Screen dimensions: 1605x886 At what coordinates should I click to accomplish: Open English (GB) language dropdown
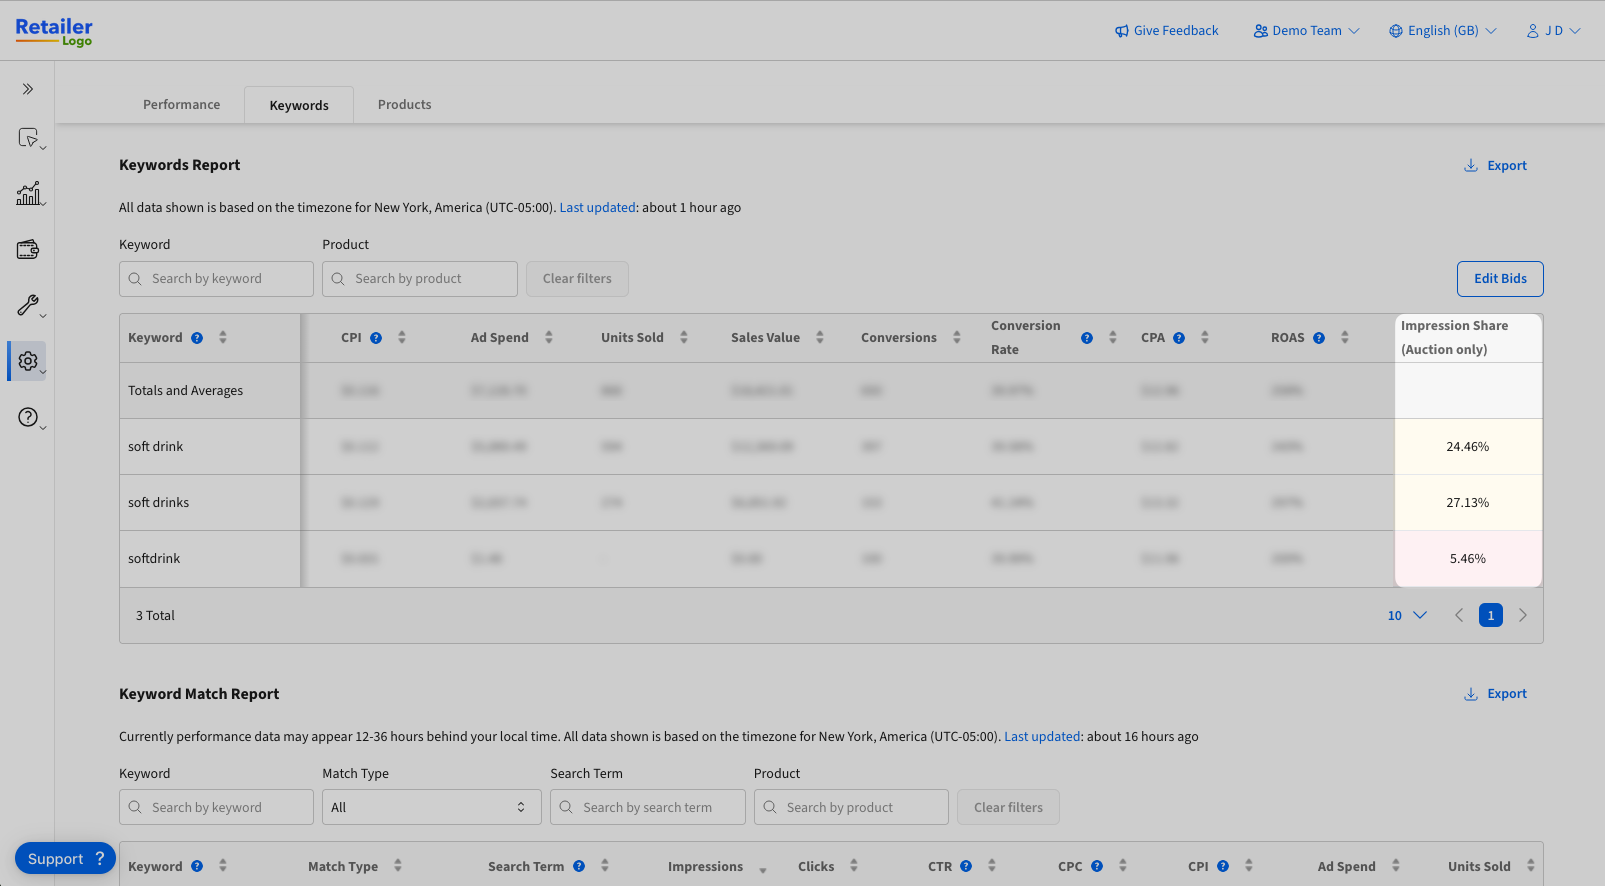1443,31
